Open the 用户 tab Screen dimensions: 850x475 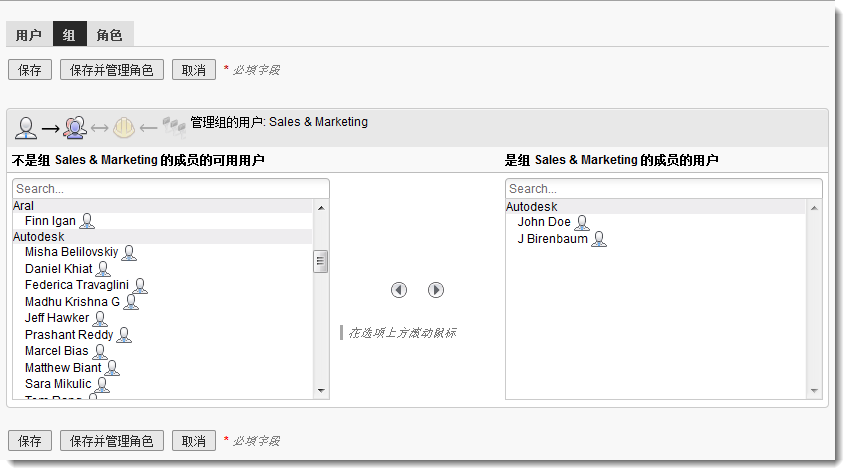(x=29, y=35)
